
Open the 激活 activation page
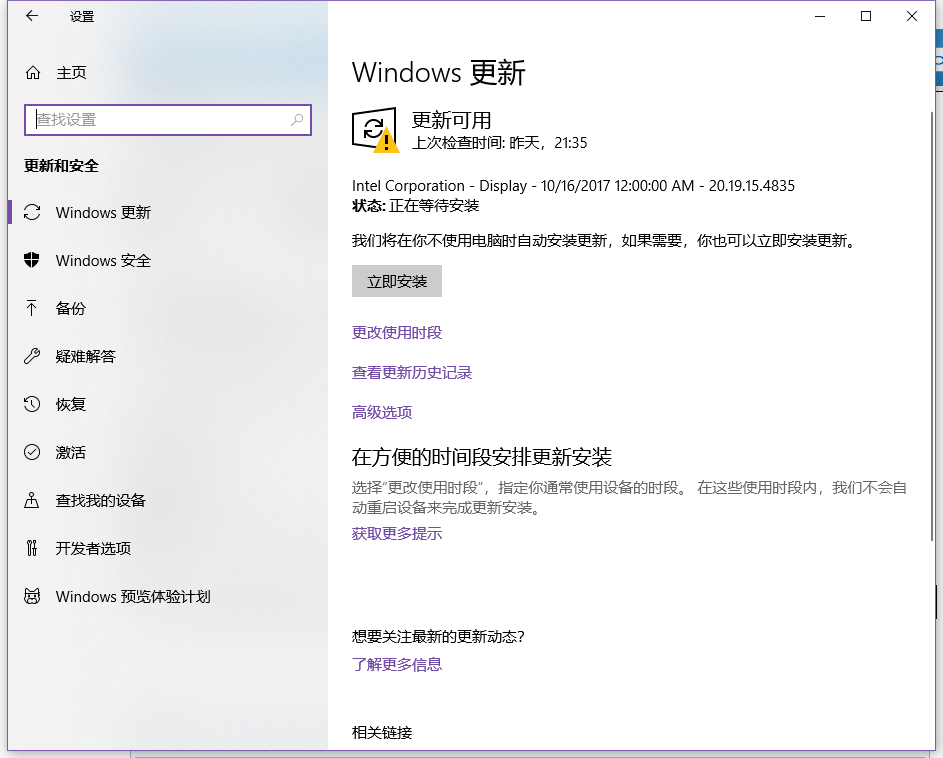point(71,452)
